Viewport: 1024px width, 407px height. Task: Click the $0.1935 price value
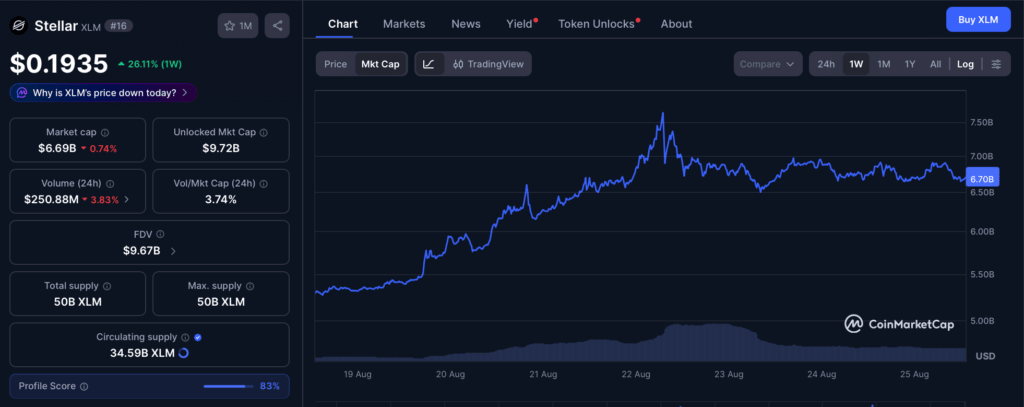tap(59, 64)
